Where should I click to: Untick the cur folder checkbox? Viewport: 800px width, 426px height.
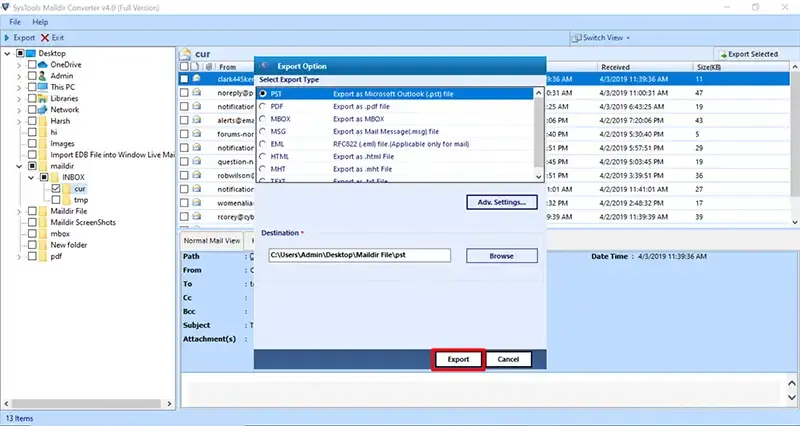click(56, 189)
